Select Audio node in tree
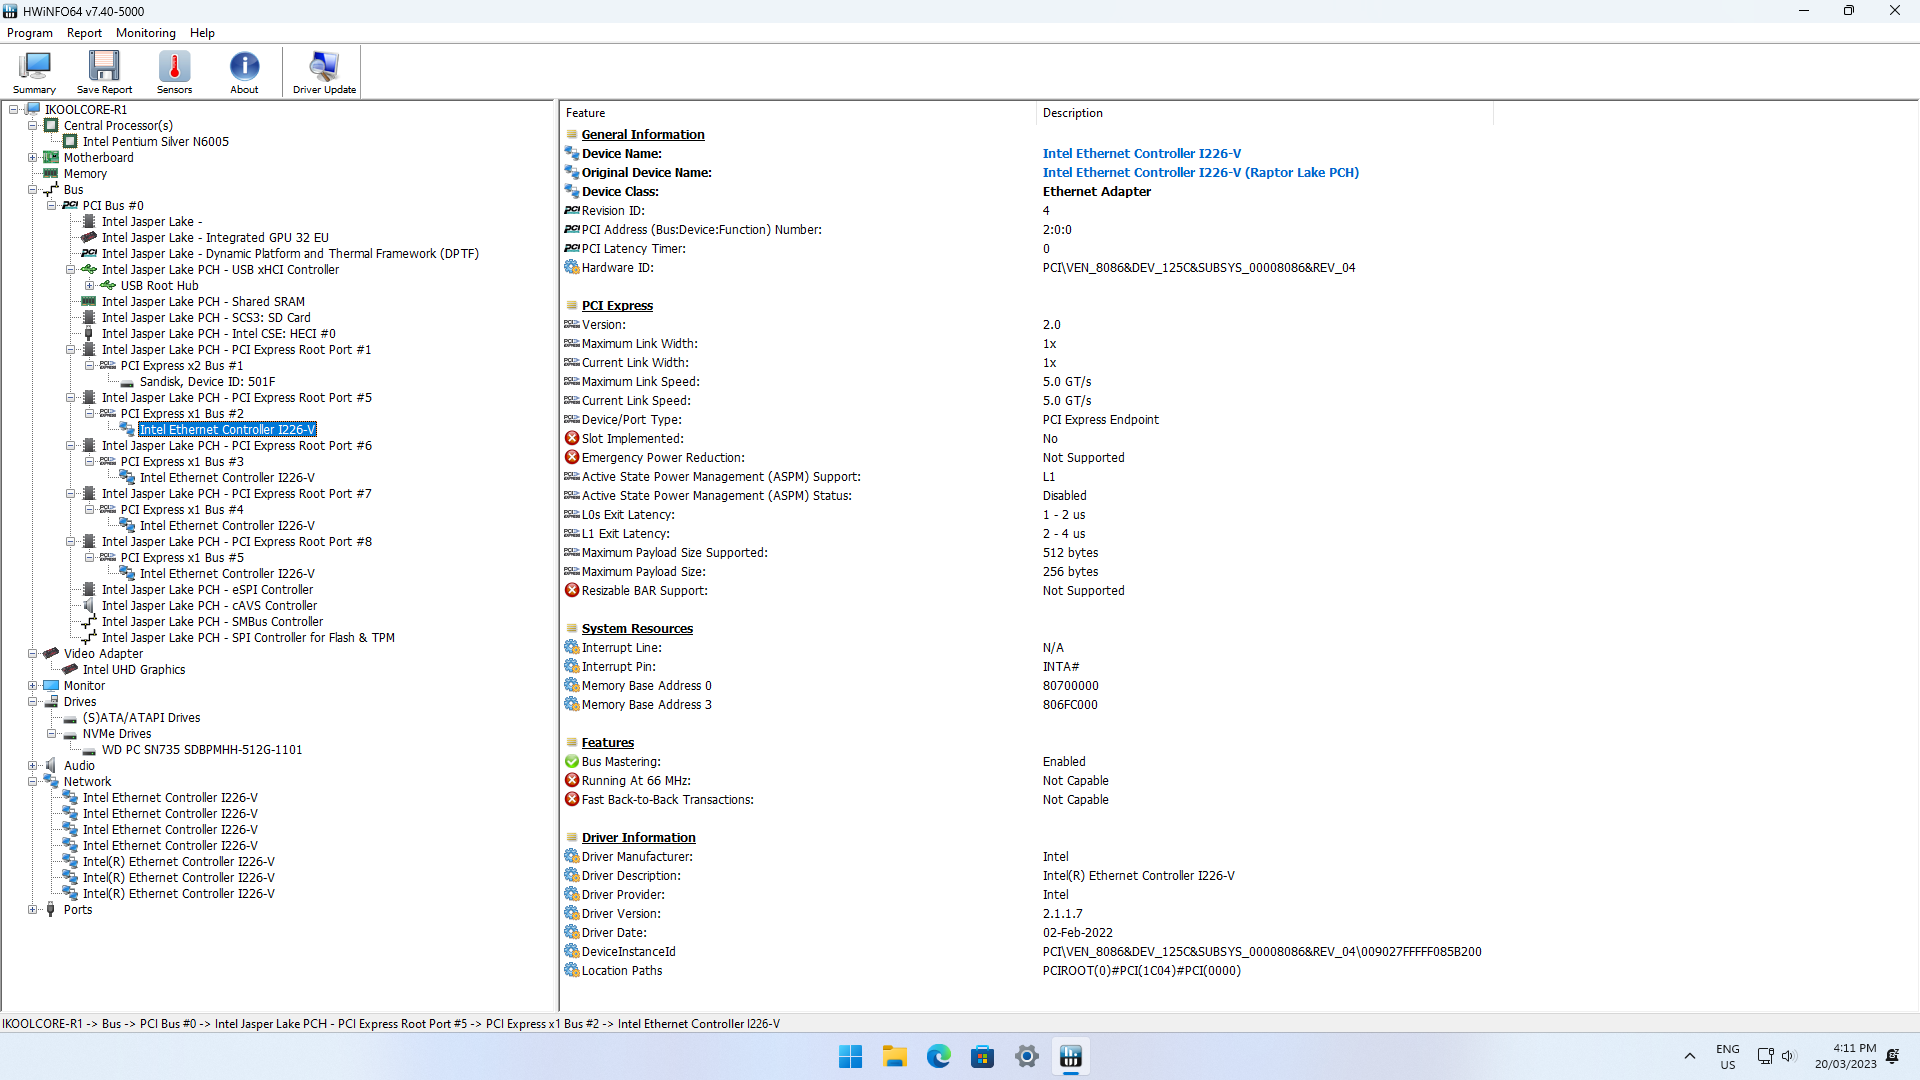Screen dimensions: 1920x1080 point(79,766)
